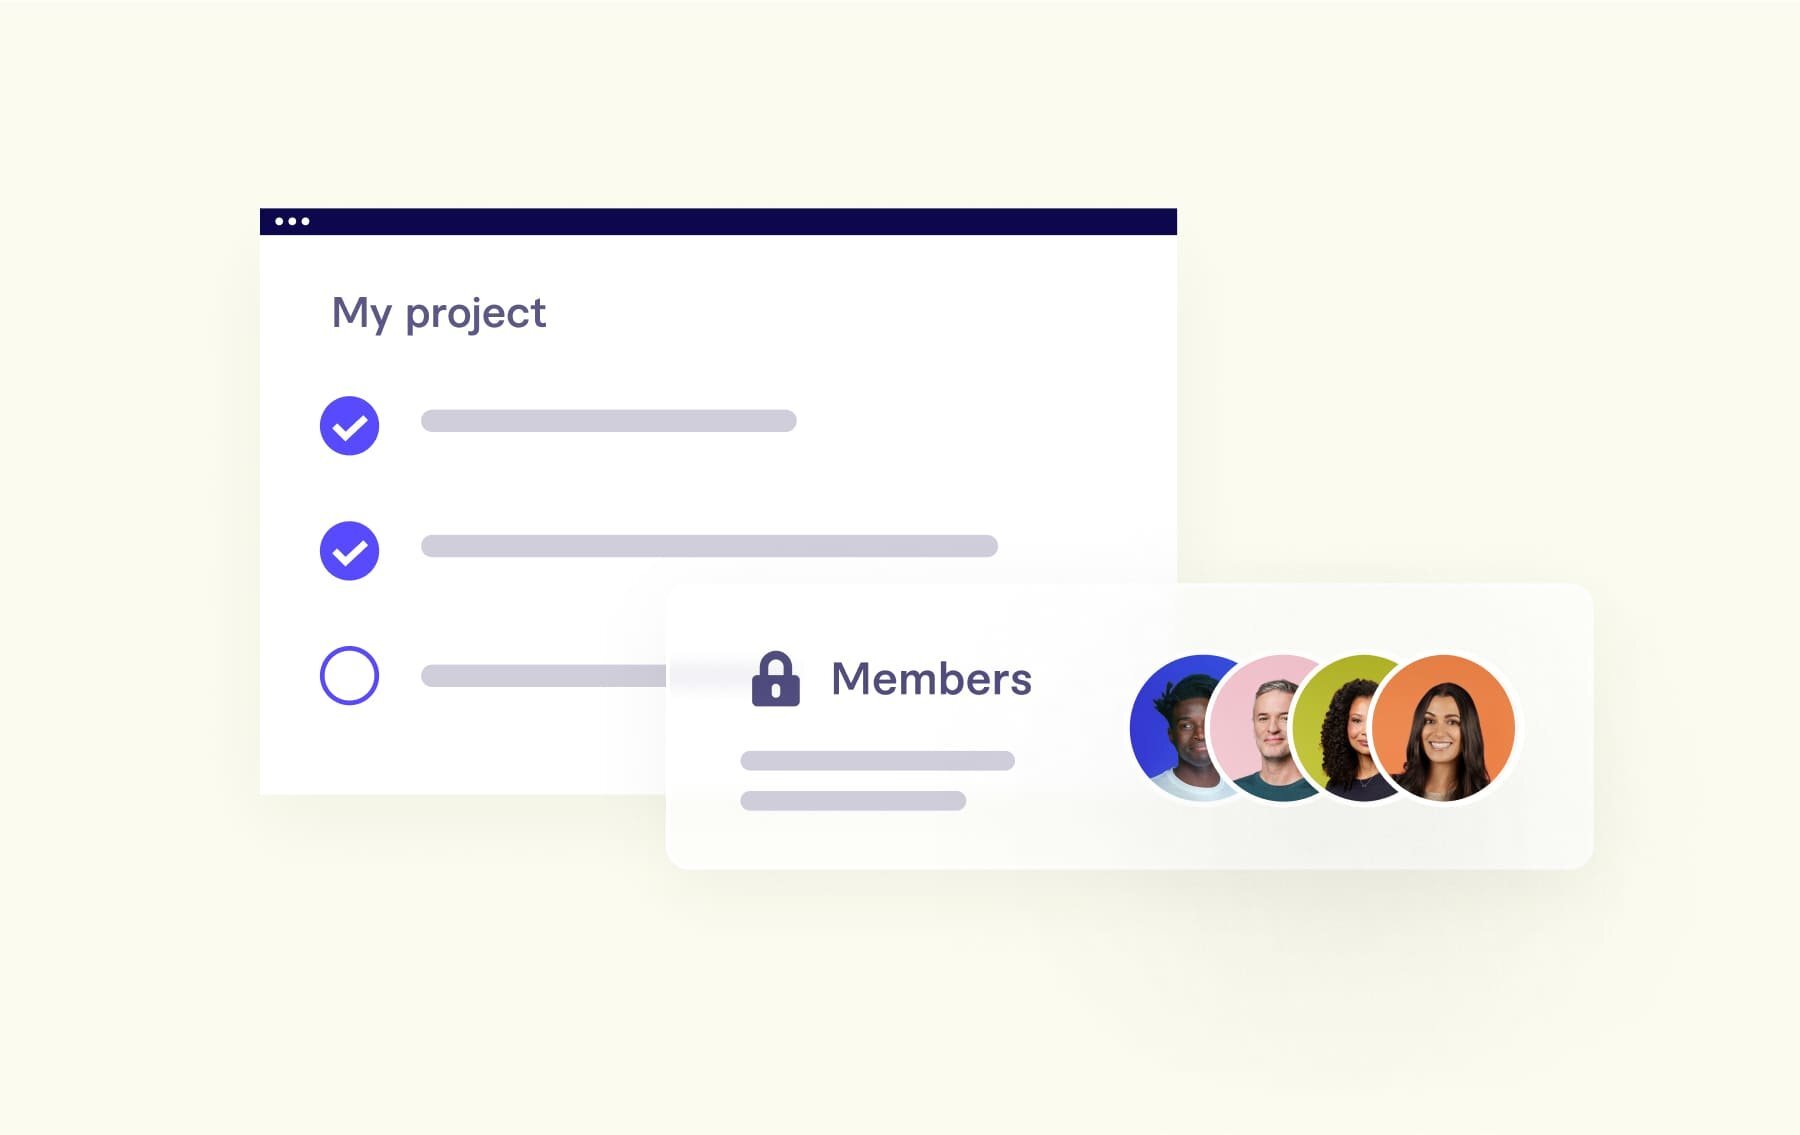Uncheck the first completed task checkbox
Screen dimensions: 1800x1135
349,426
